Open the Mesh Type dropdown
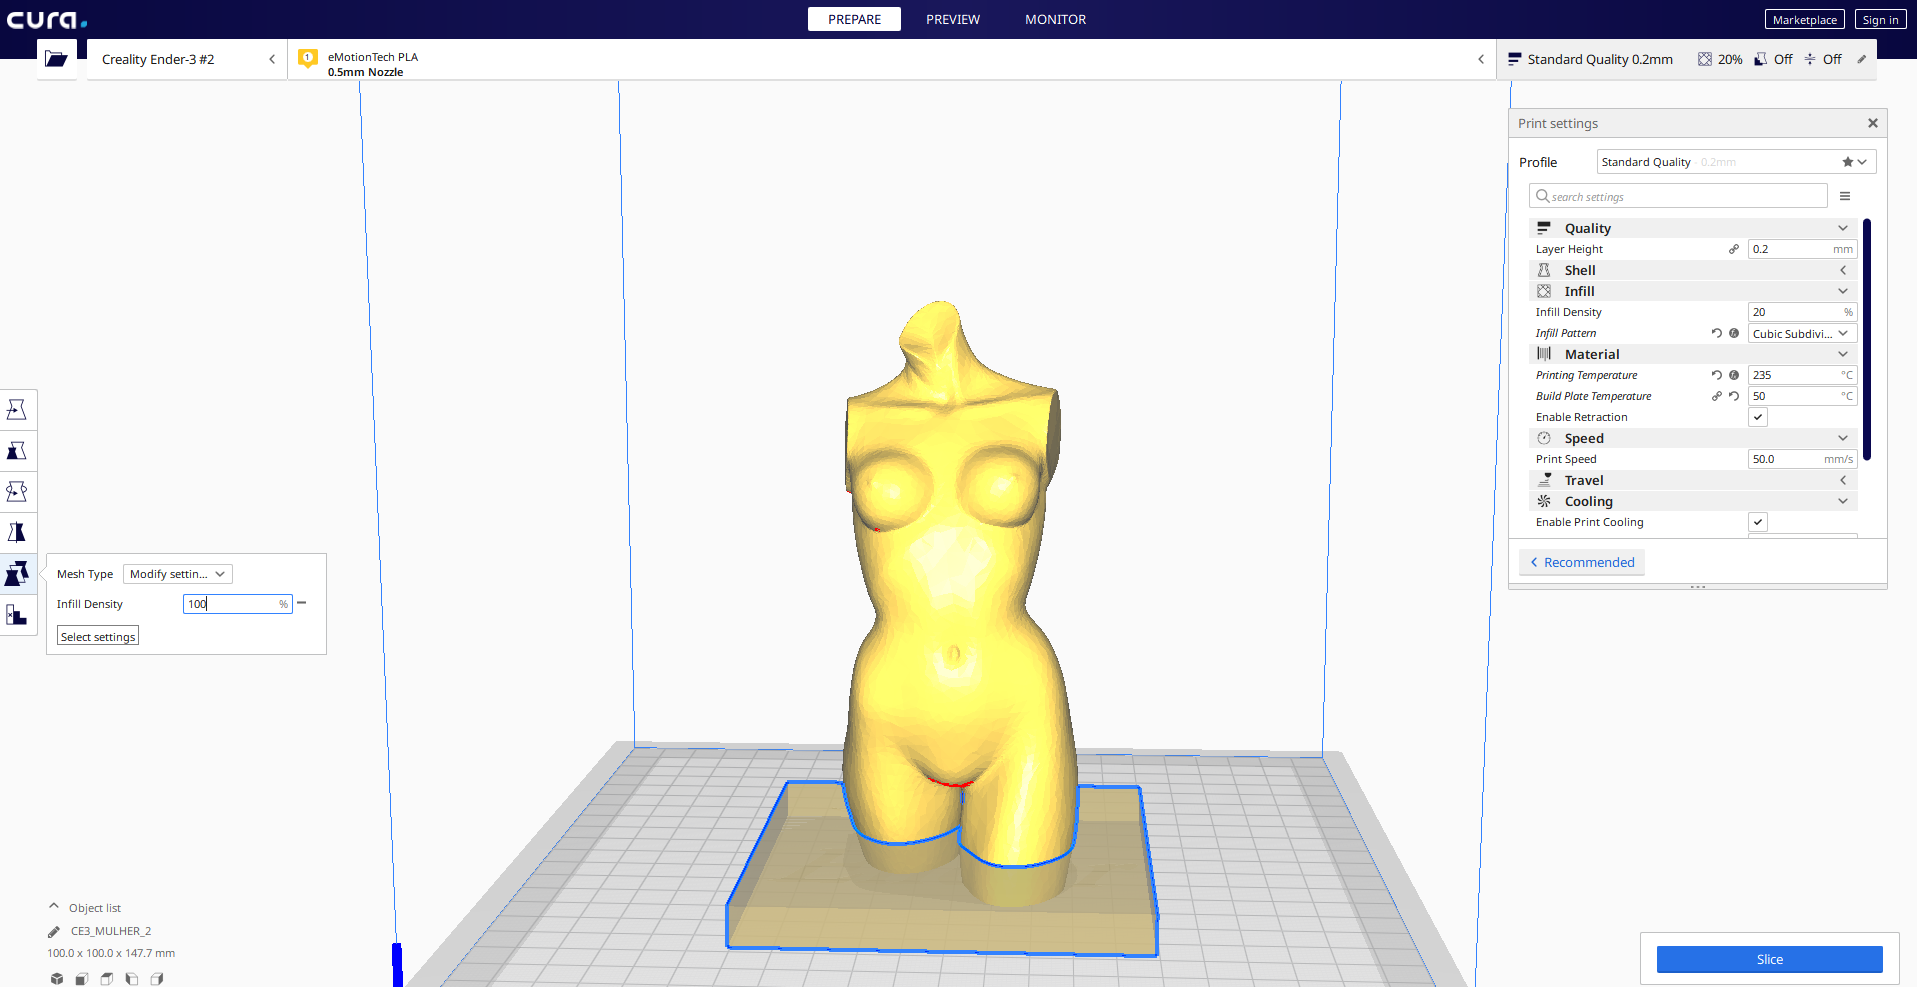The height and width of the screenshot is (987, 1917). [178, 574]
